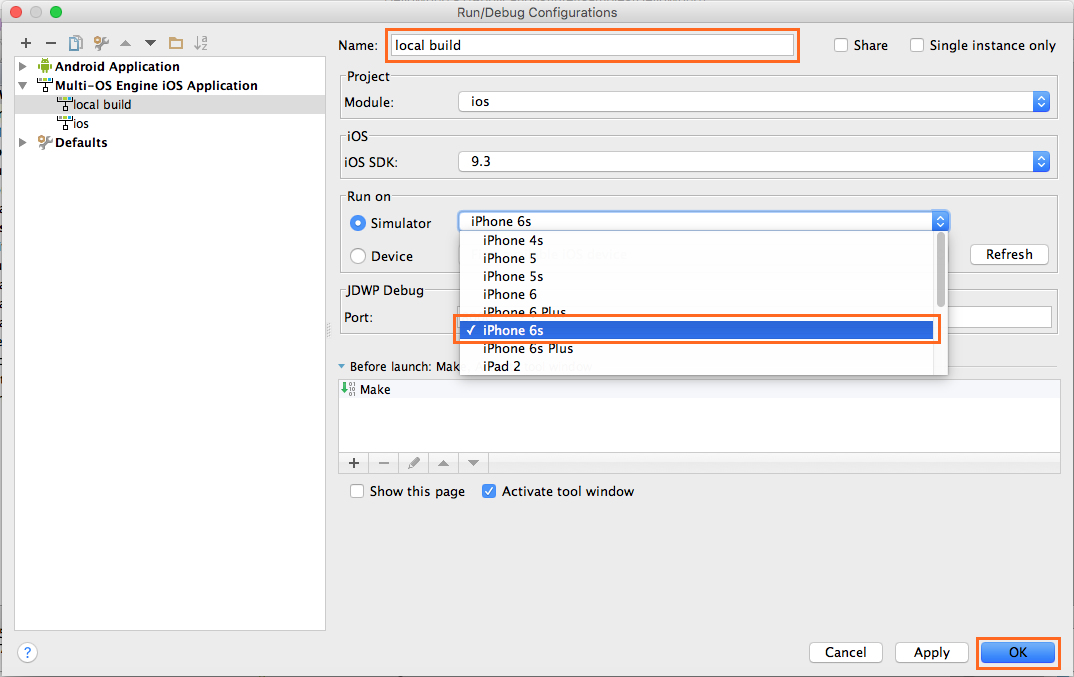Click the Android Application robot icon
Screen dimensions: 1074x677
click(45, 66)
